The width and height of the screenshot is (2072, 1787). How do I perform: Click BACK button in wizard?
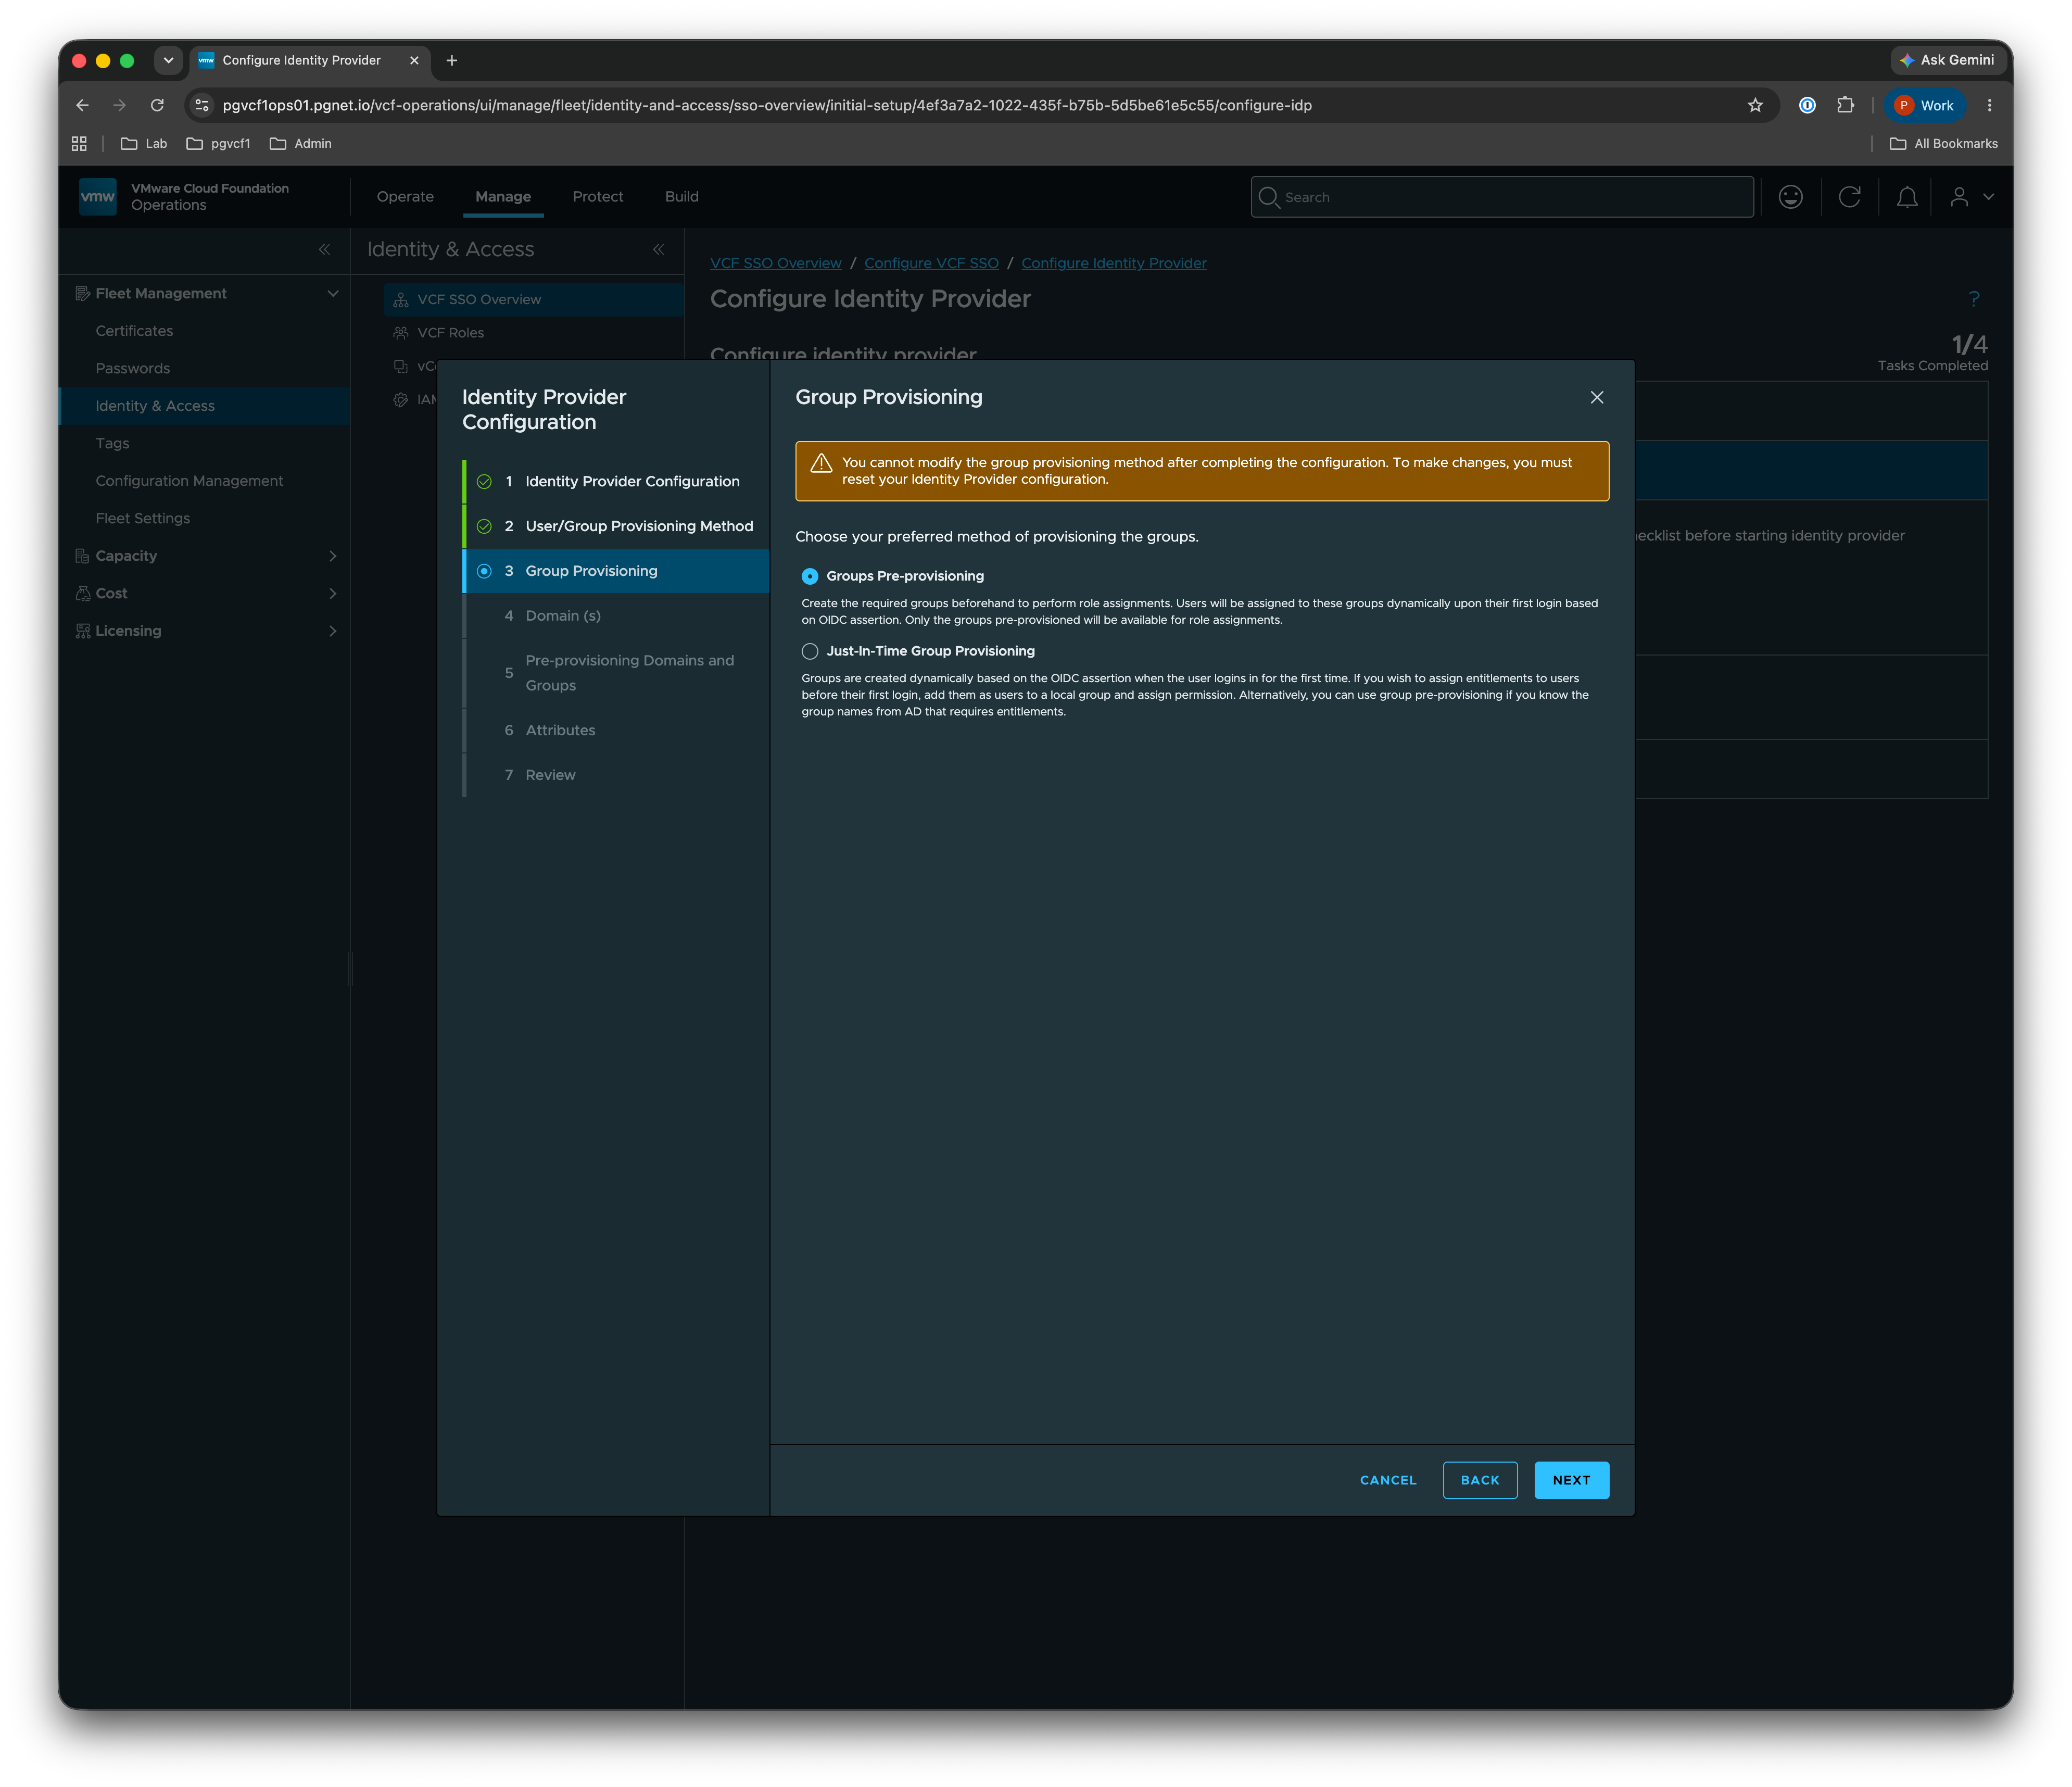tap(1479, 1480)
